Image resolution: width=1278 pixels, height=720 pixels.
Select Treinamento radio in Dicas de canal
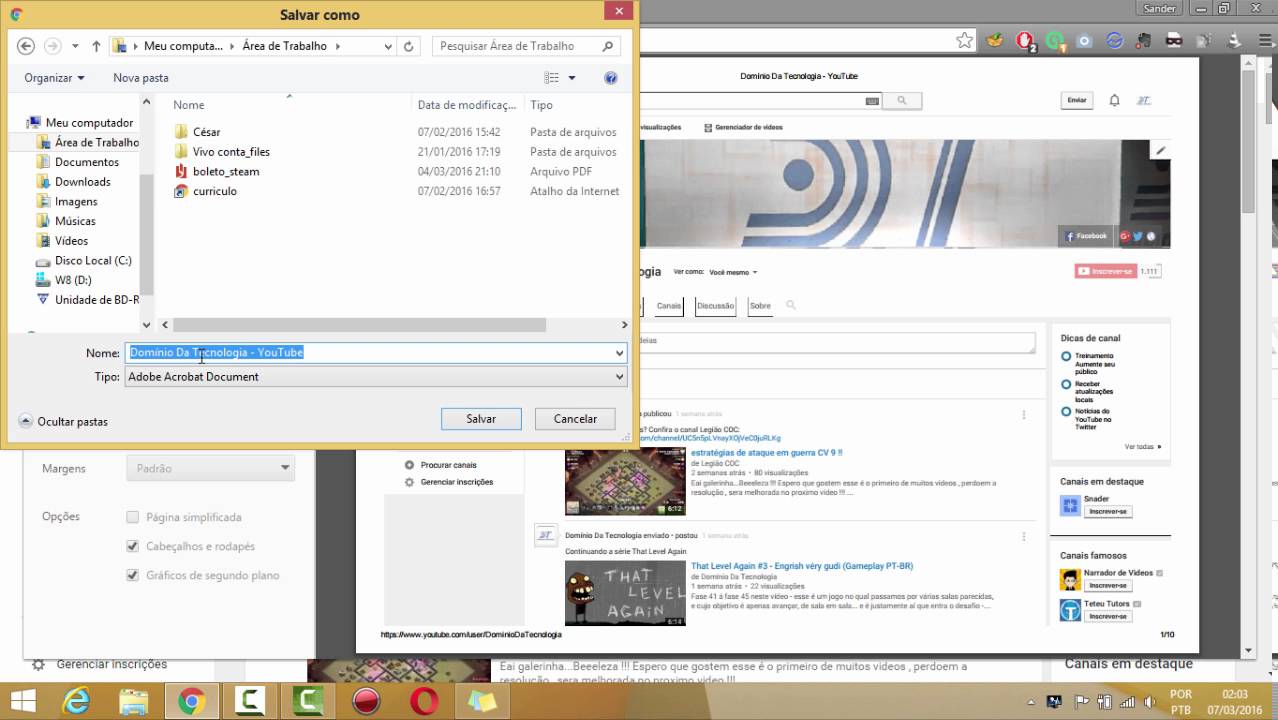point(1066,356)
